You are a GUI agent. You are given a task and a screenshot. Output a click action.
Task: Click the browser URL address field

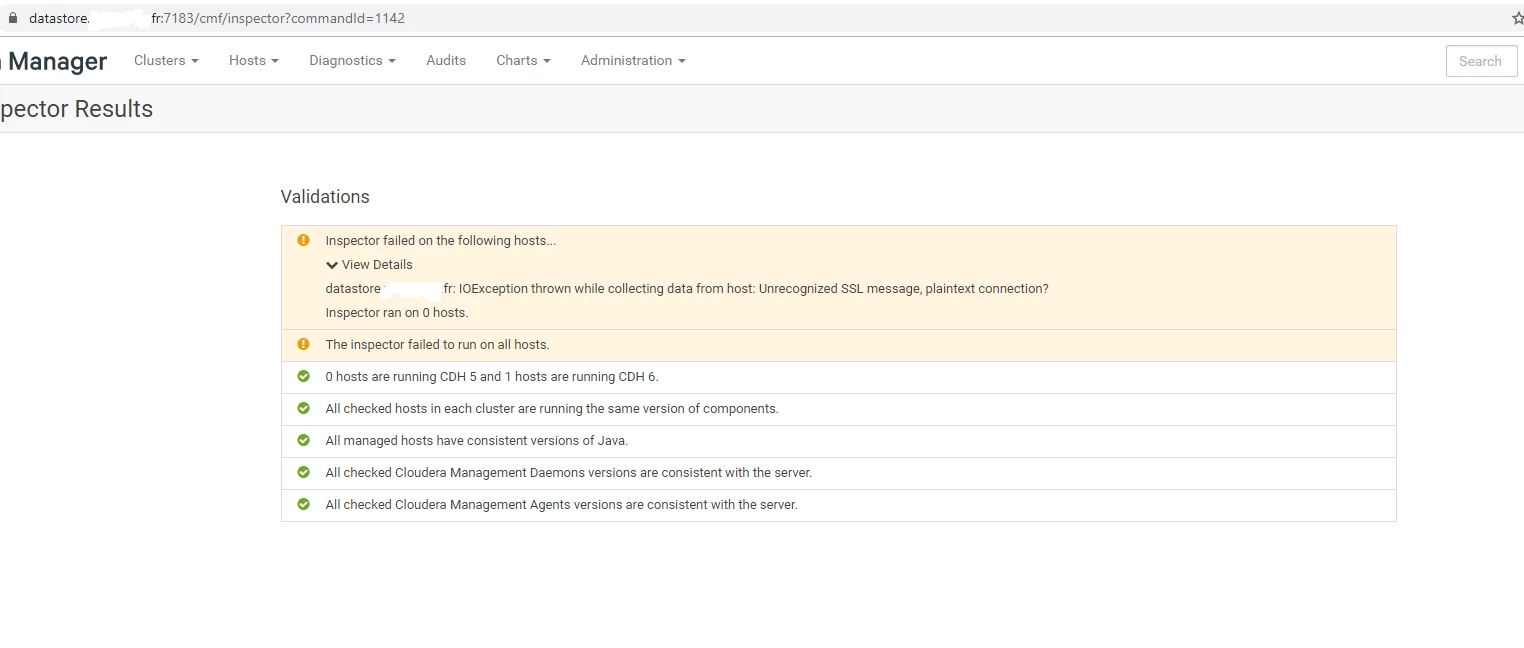tap(760, 18)
